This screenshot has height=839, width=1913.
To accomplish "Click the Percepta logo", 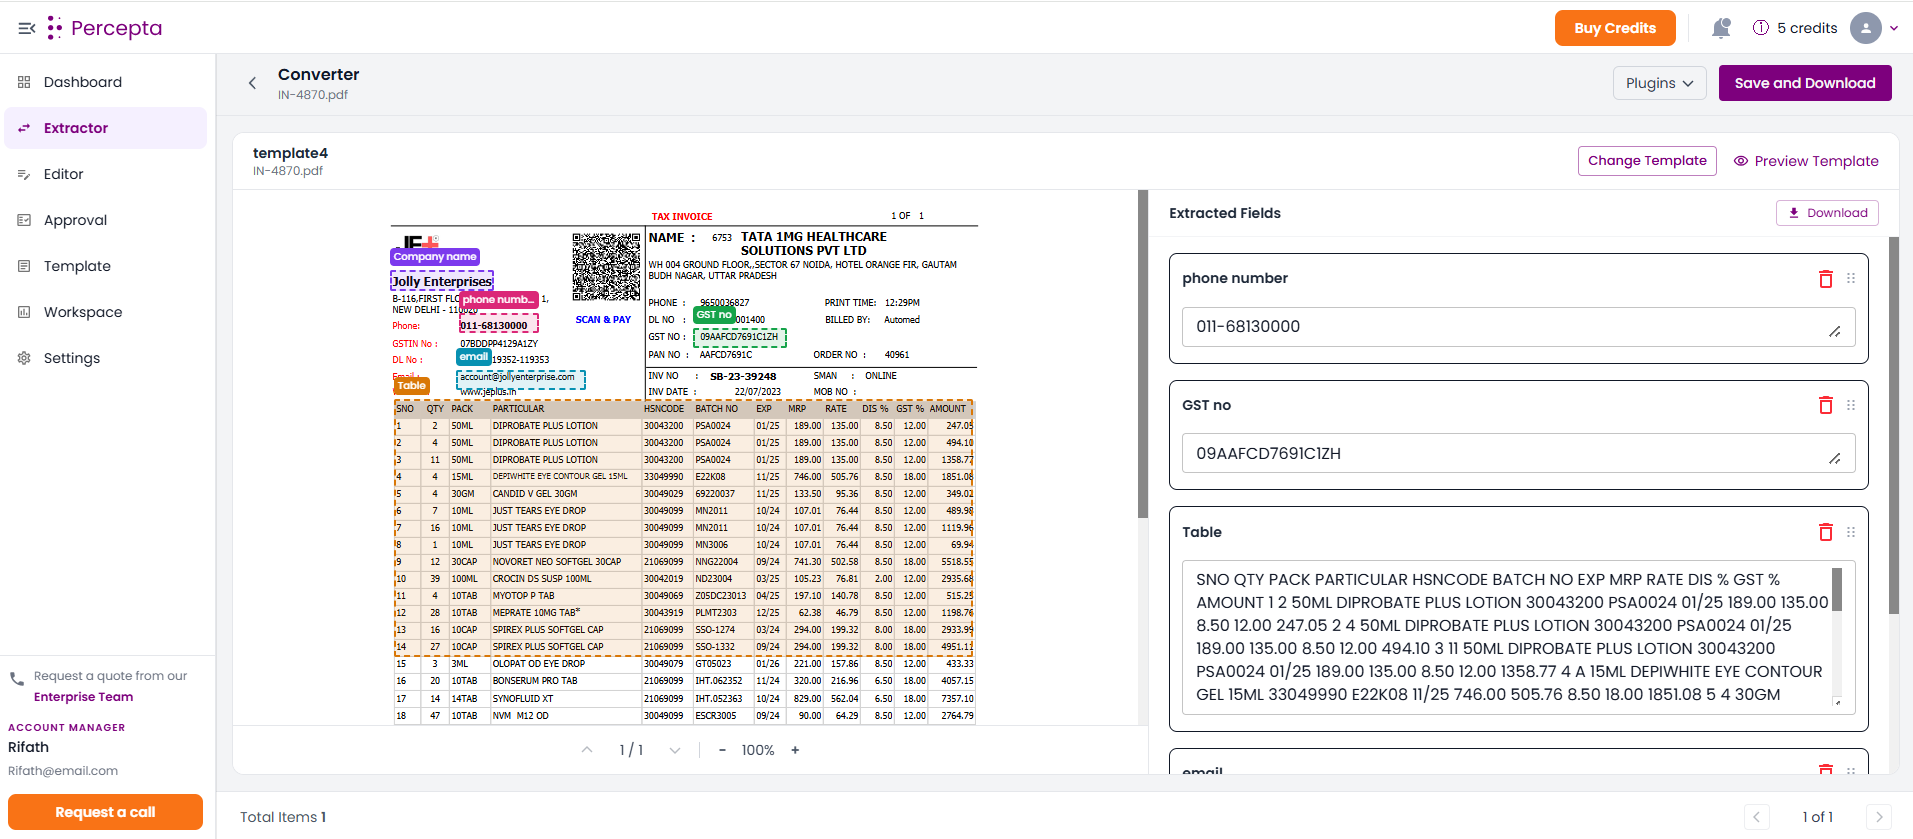I will 104,28.
